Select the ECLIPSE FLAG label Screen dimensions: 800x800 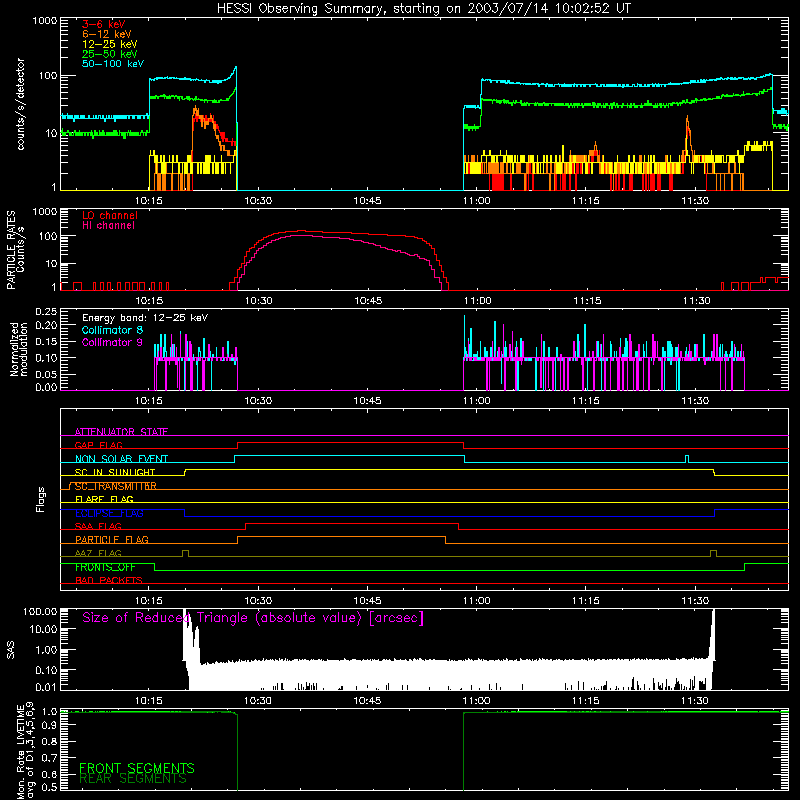tap(109, 513)
